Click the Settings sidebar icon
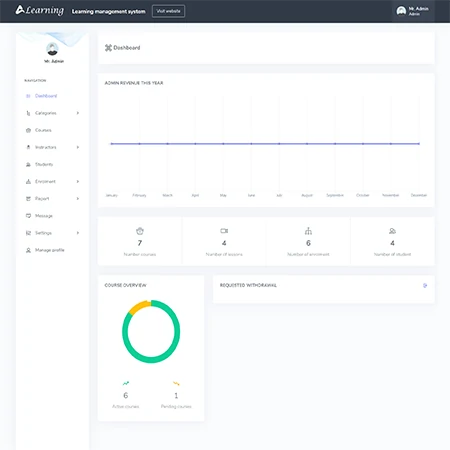This screenshot has height=450, width=450. point(28,233)
